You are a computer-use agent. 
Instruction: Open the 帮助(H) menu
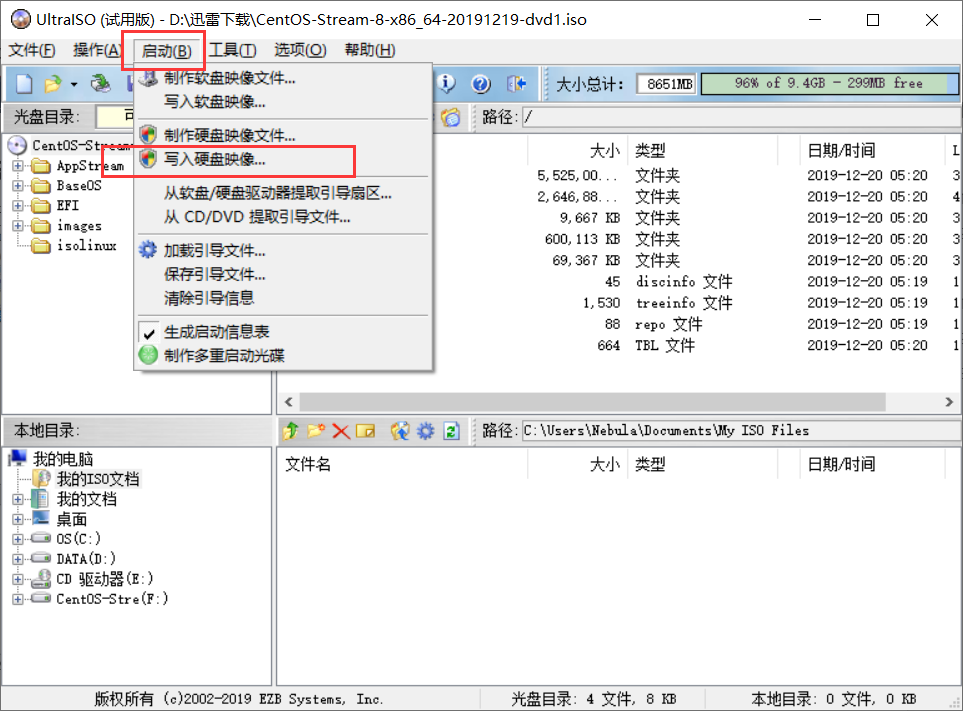370,50
